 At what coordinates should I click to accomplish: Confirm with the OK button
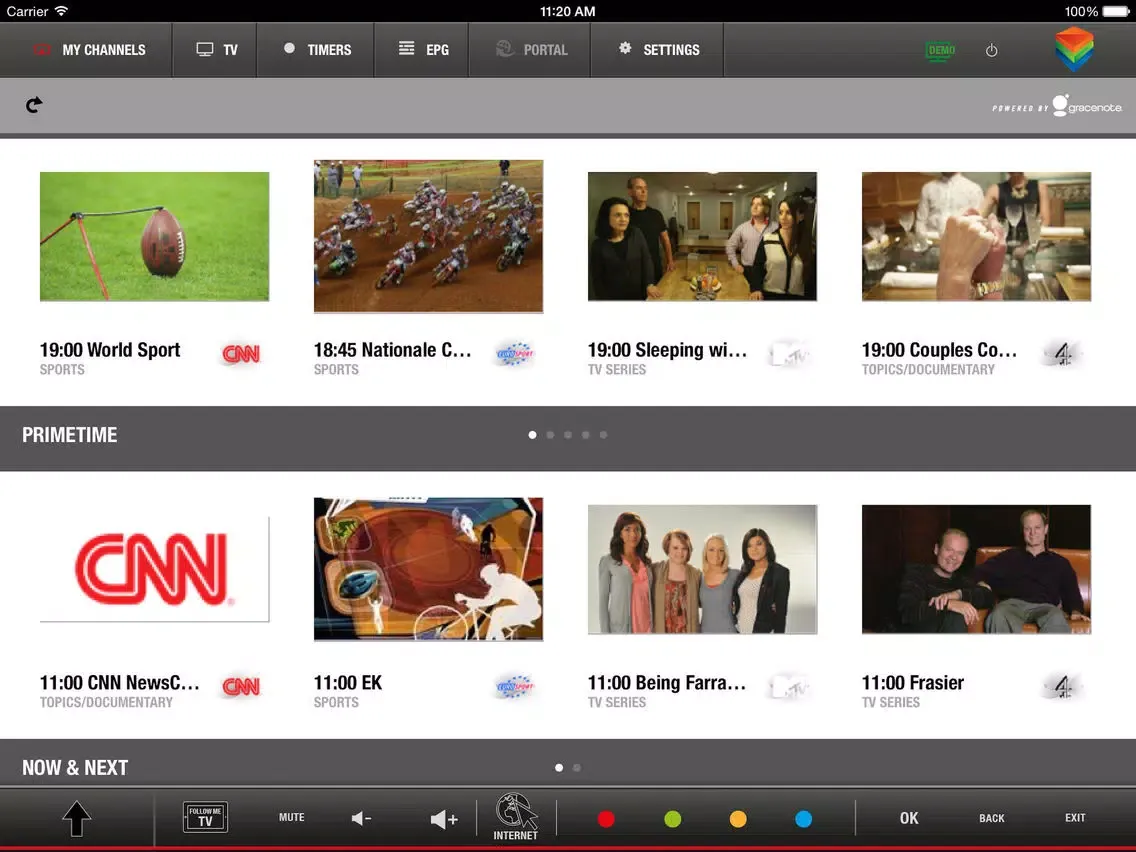[x=909, y=818]
